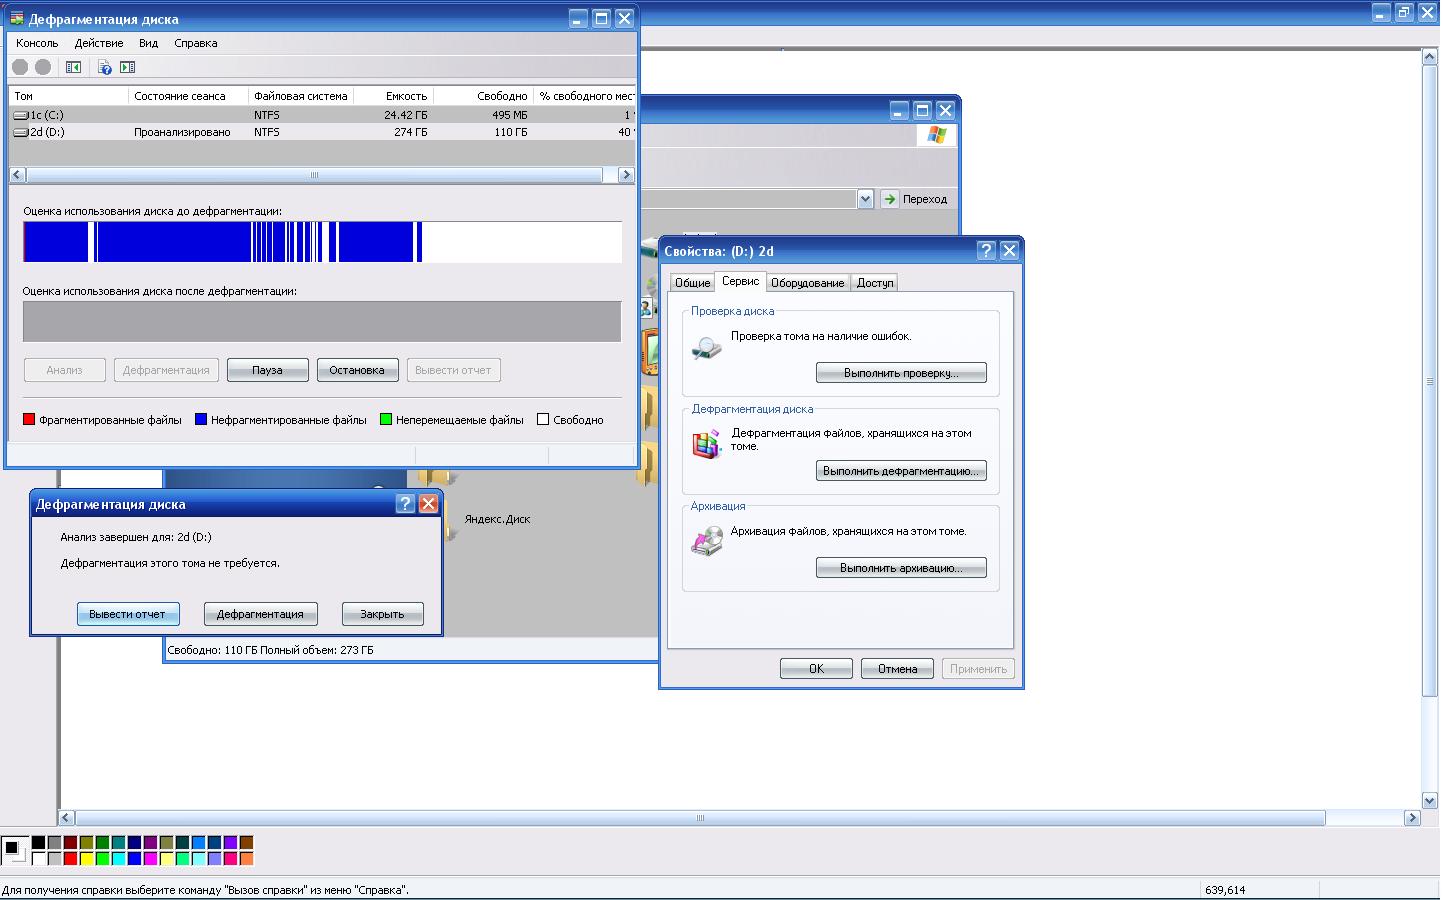The width and height of the screenshot is (1442, 900).
Task: Click the Paint vertical scrollbar up arrow
Action: pos(1430,58)
